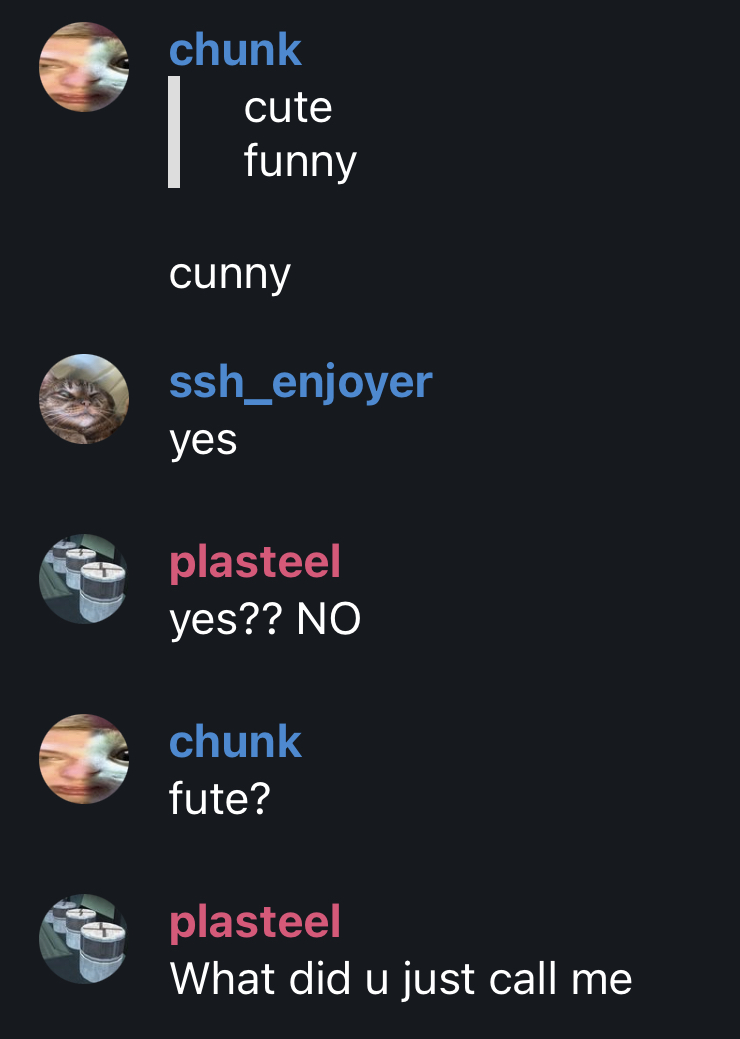Viewport: 740px width, 1039px height.
Task: Click the capitalized 'NO' in plasteel's reply
Action: click(x=329, y=620)
